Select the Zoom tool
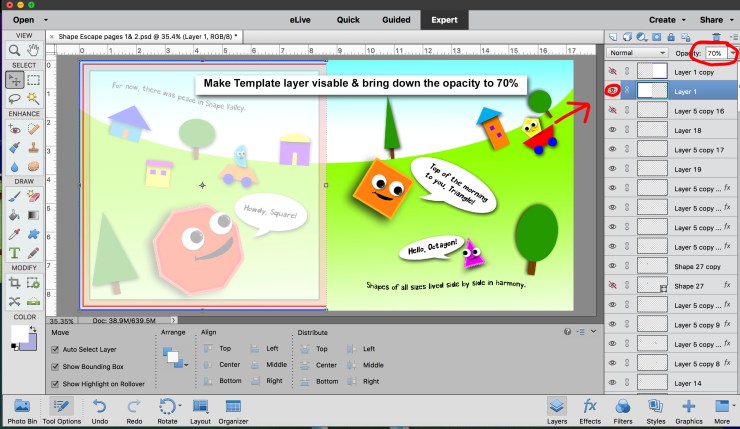Viewport: 740px width, 429px height. (x=14, y=51)
